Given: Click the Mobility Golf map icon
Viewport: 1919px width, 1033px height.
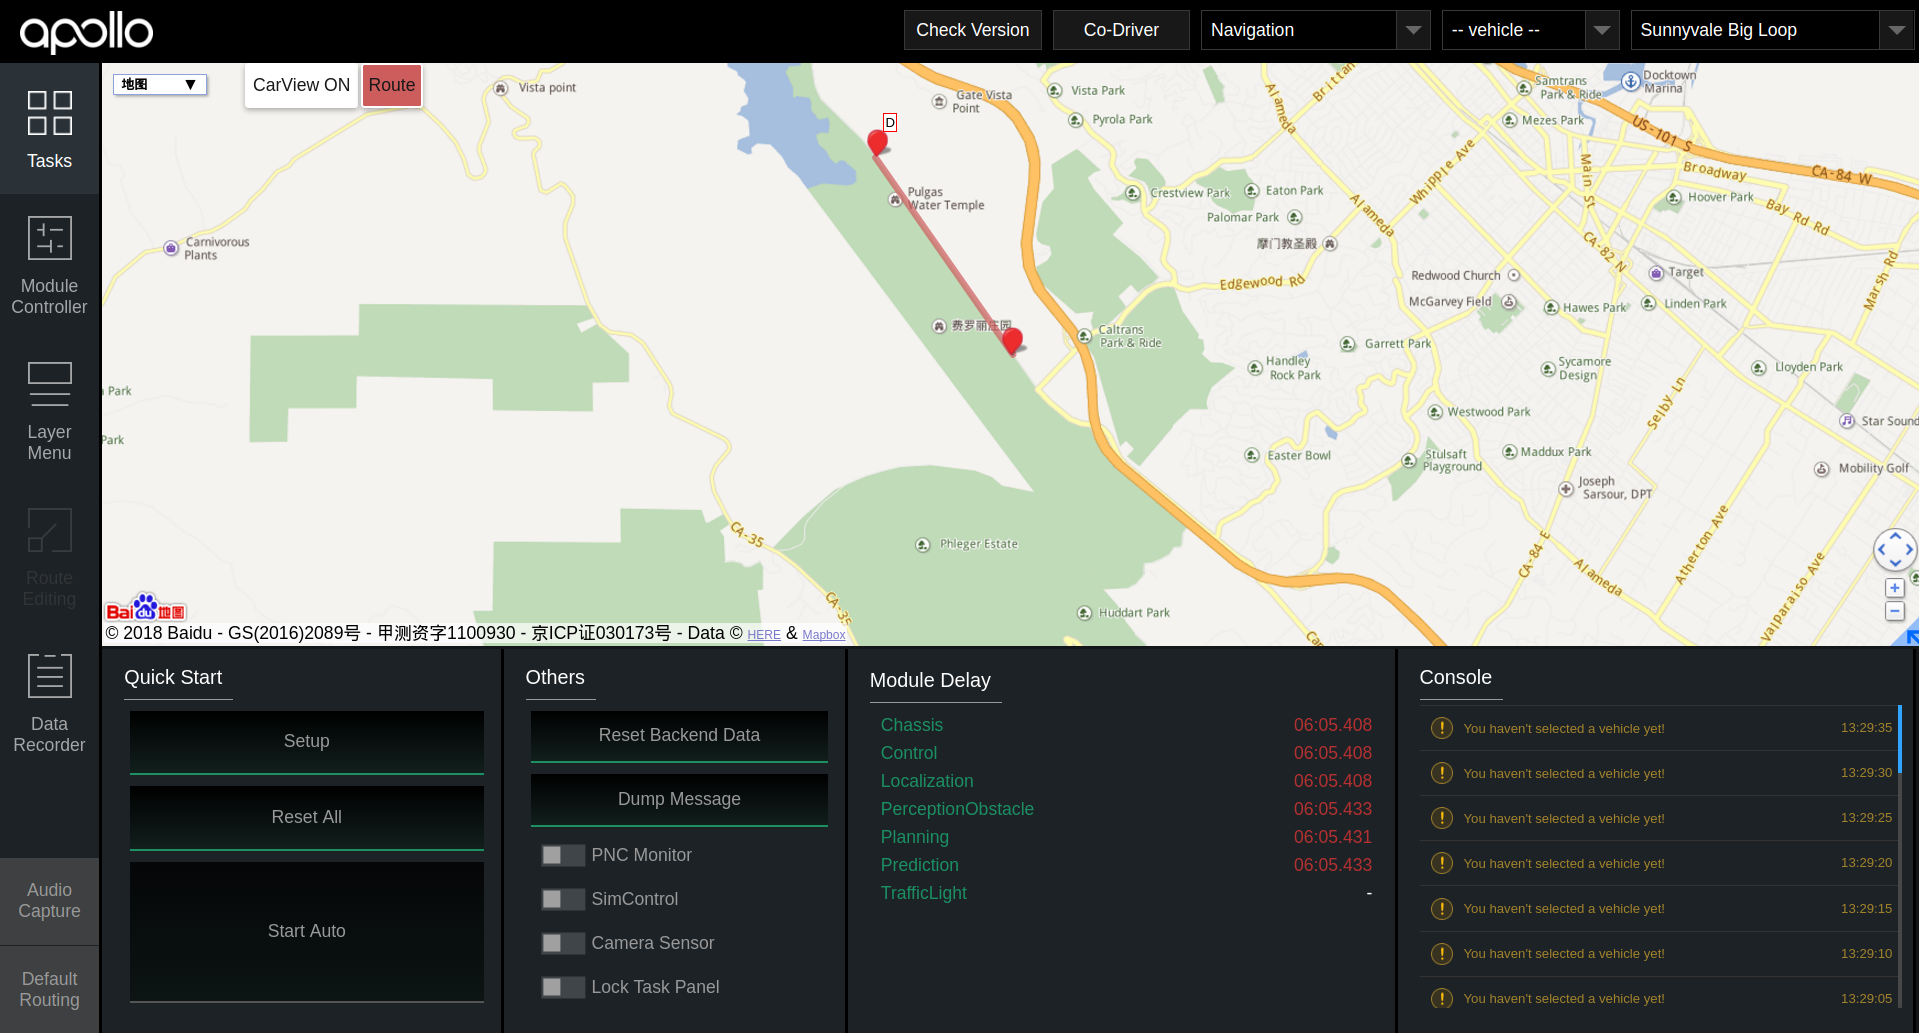Looking at the screenshot, I should point(1822,469).
